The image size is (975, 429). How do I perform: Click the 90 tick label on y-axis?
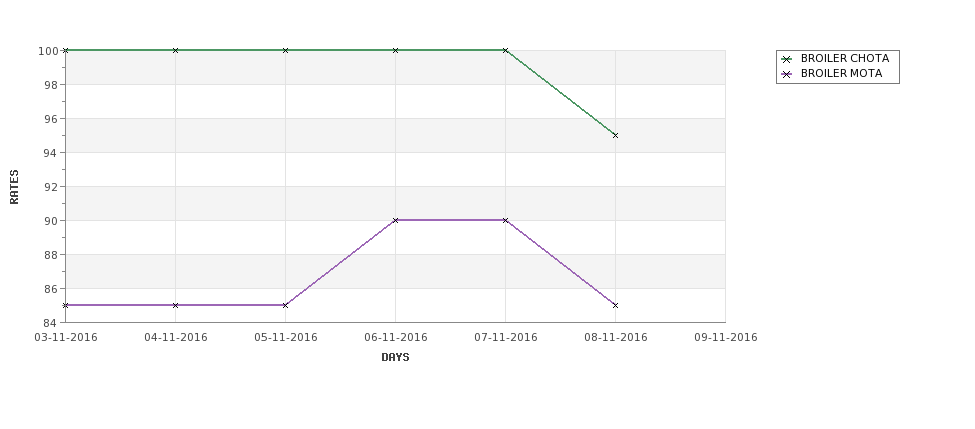click(x=52, y=221)
